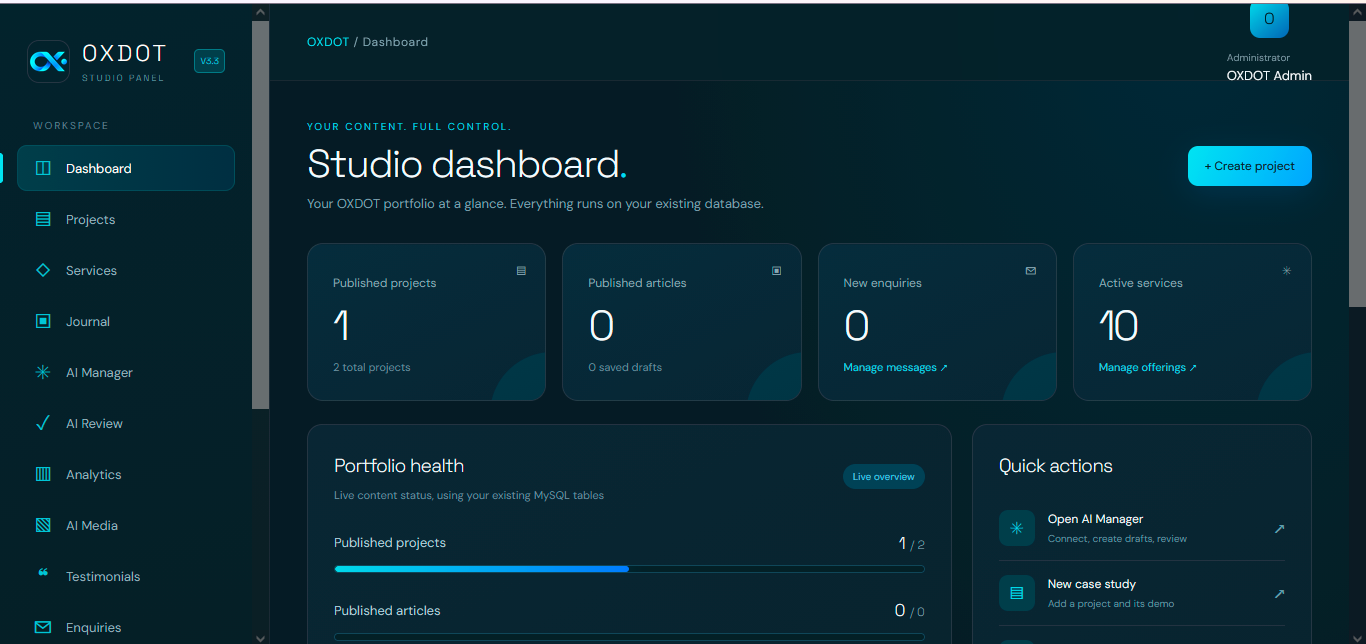1366x644 pixels.
Task: Click the arrow beside New case study
Action: pos(1279,593)
